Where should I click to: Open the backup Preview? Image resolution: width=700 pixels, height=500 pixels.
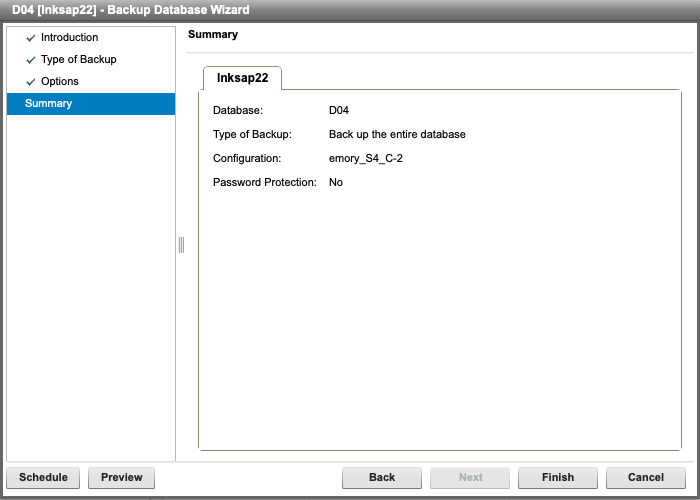point(121,478)
